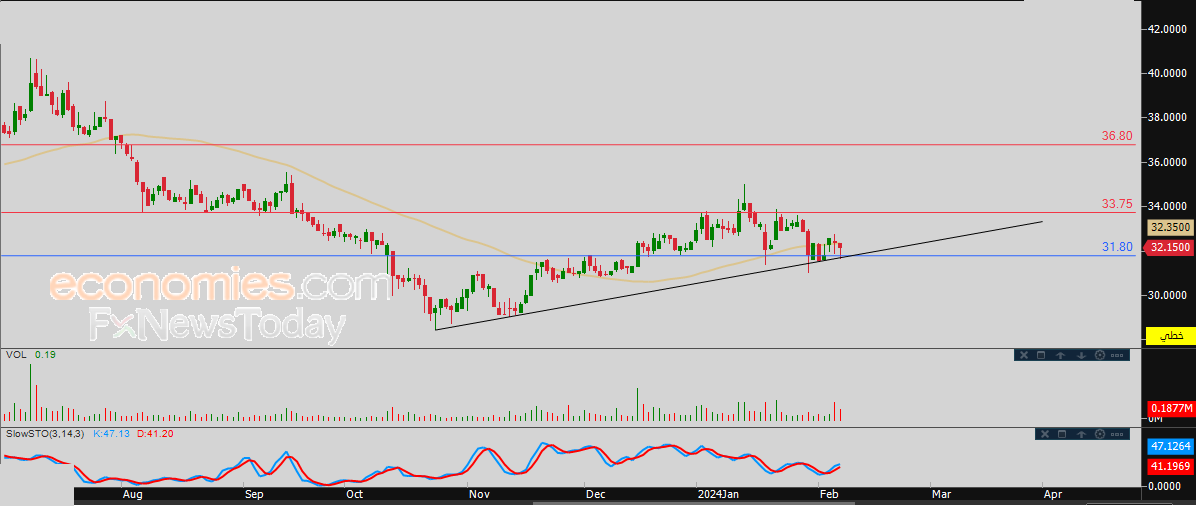The height and width of the screenshot is (506, 1196).
Task: Open VOL indicator settings gear
Action: click(1100, 355)
